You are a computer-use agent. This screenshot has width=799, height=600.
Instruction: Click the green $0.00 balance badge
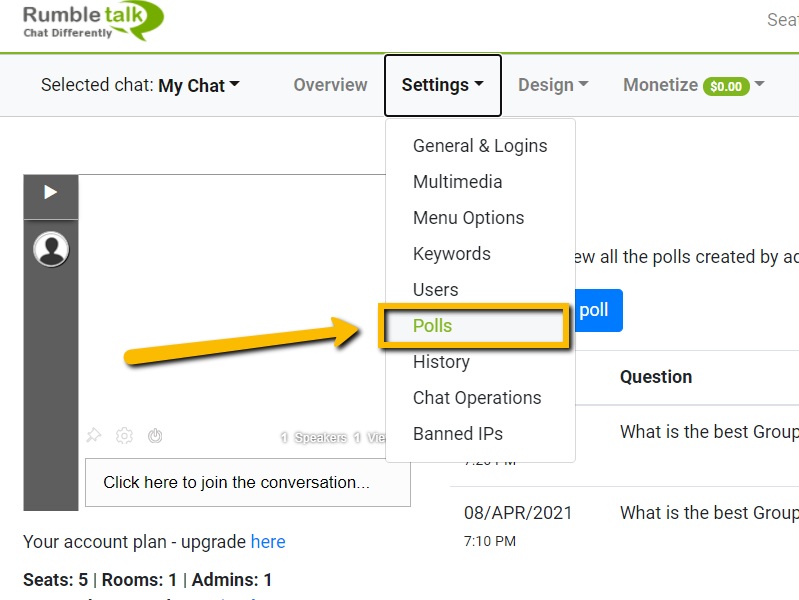pos(726,86)
